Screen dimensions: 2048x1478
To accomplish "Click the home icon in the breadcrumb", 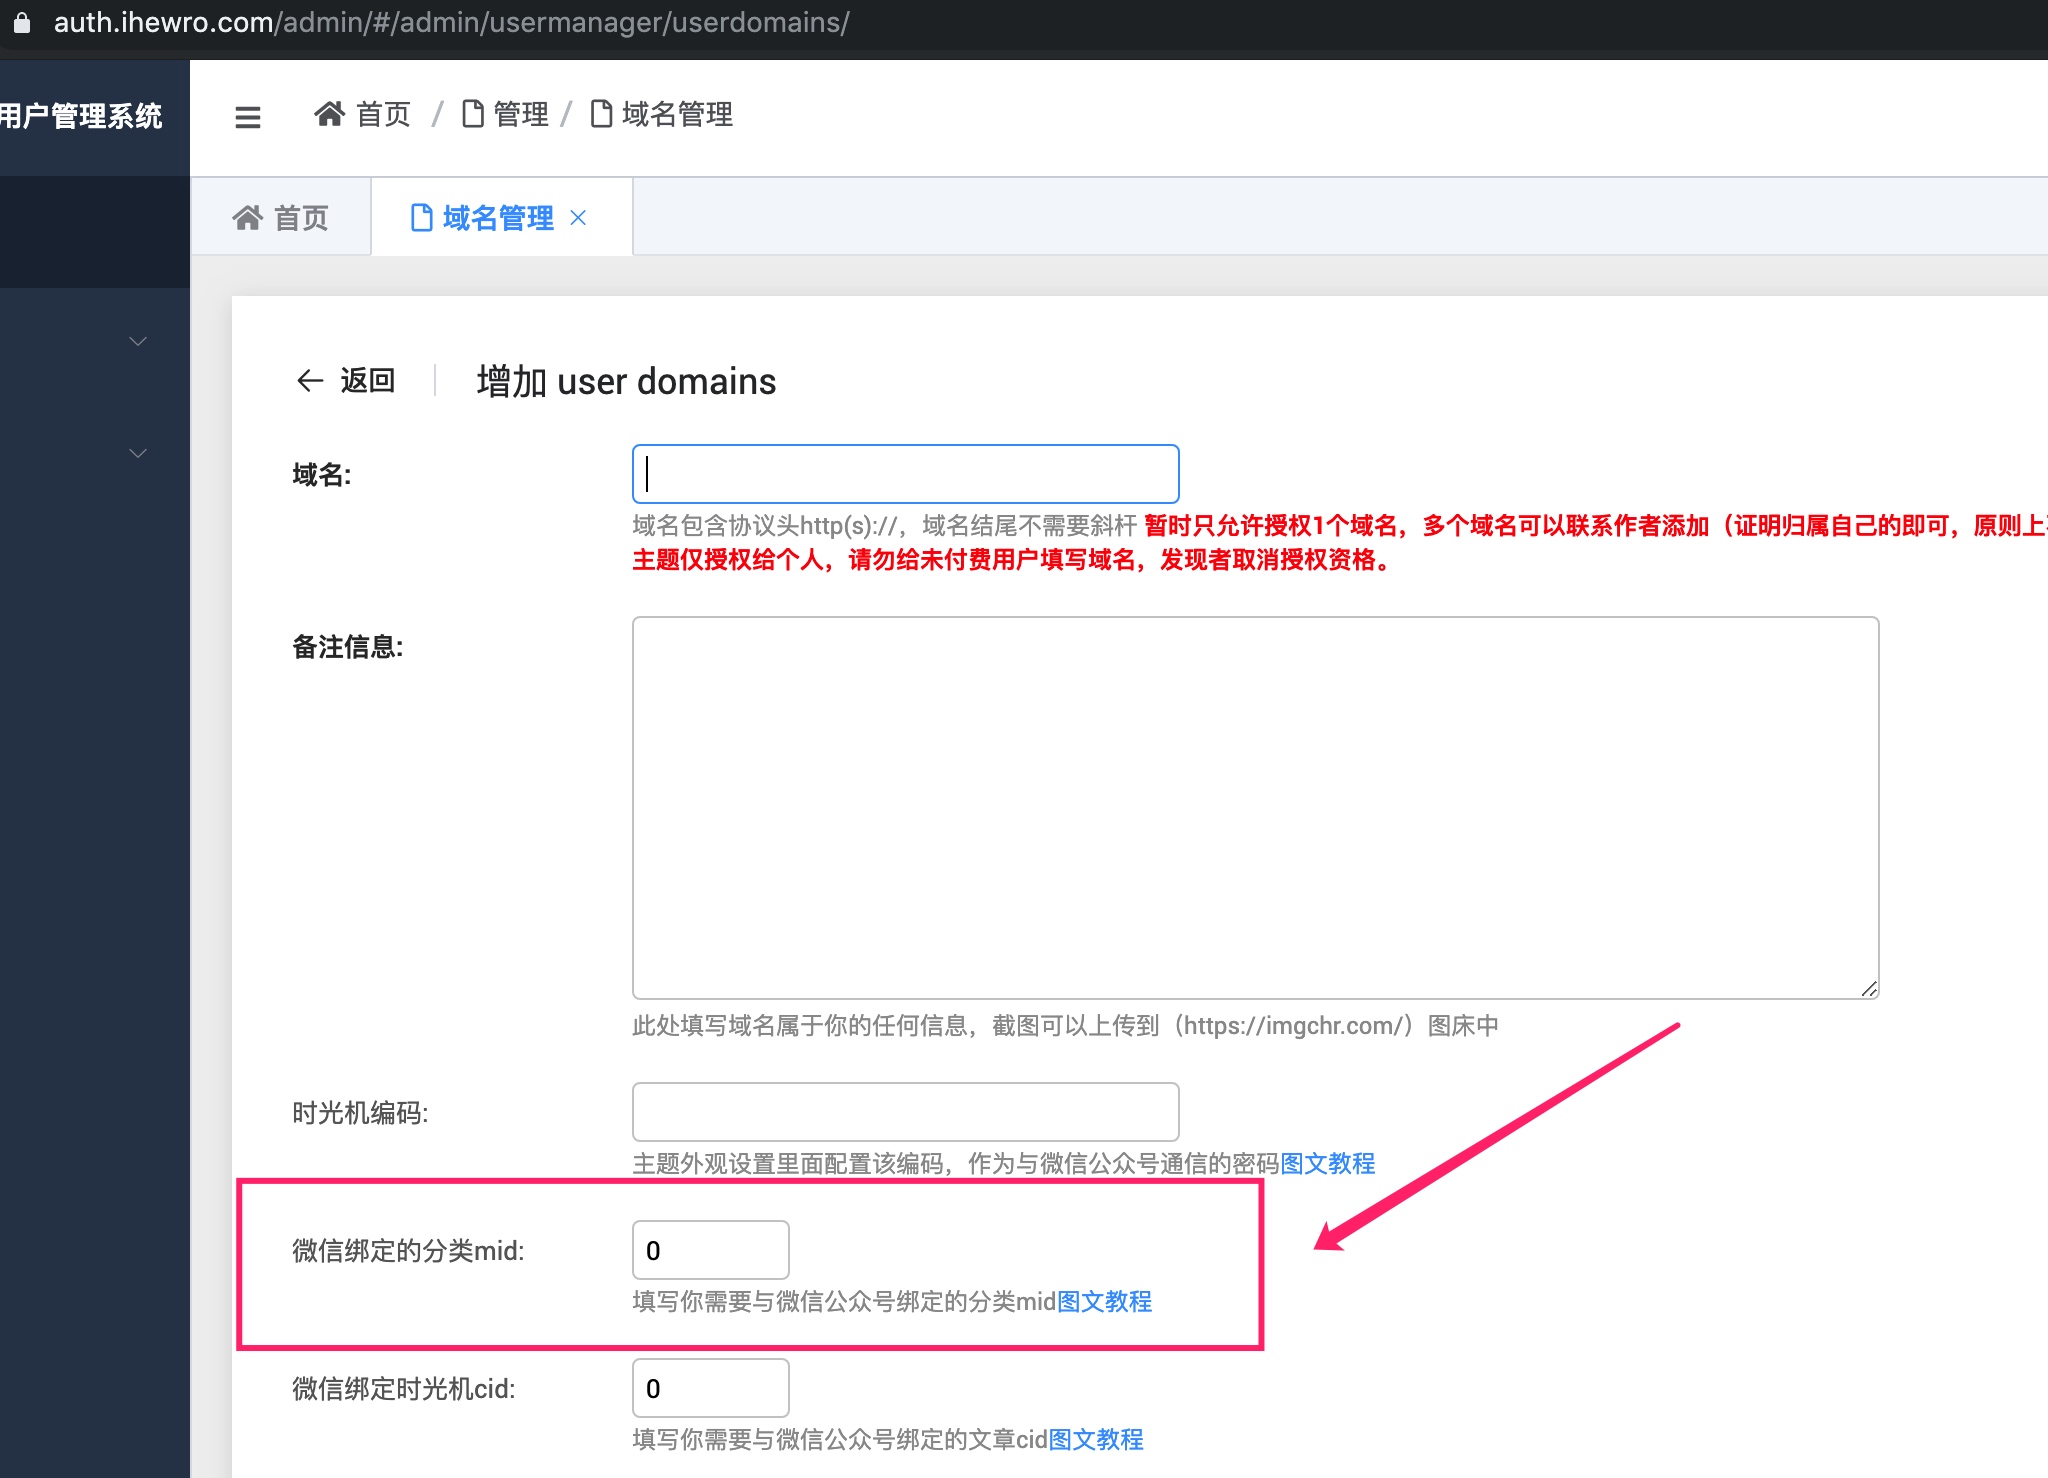I will (x=329, y=114).
